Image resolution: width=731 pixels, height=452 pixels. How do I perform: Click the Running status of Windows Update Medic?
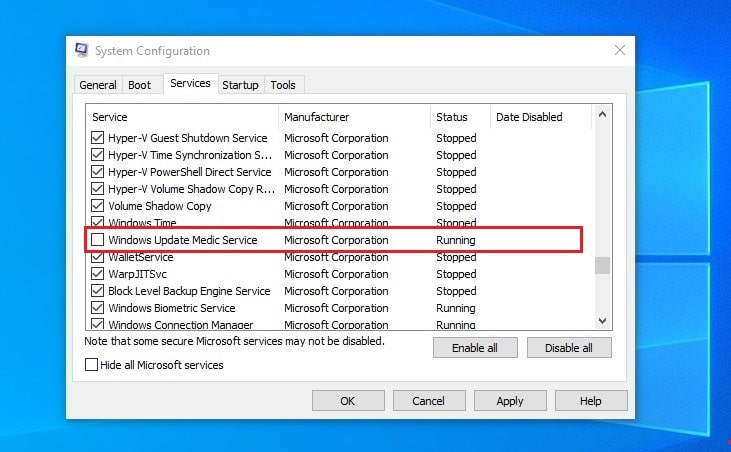point(455,240)
